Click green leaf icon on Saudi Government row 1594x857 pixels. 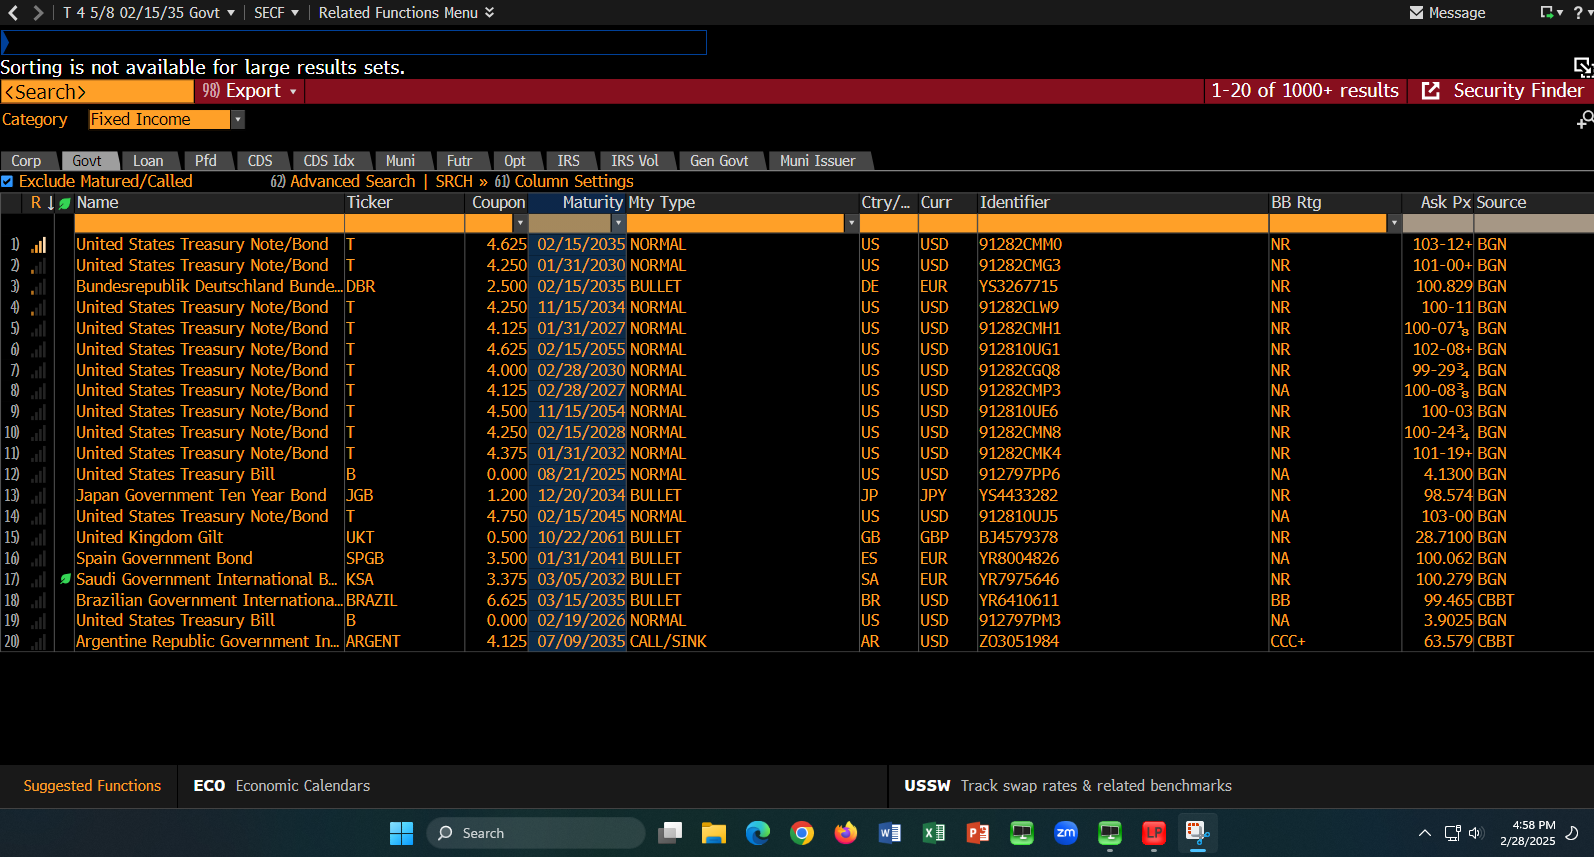[65, 579]
